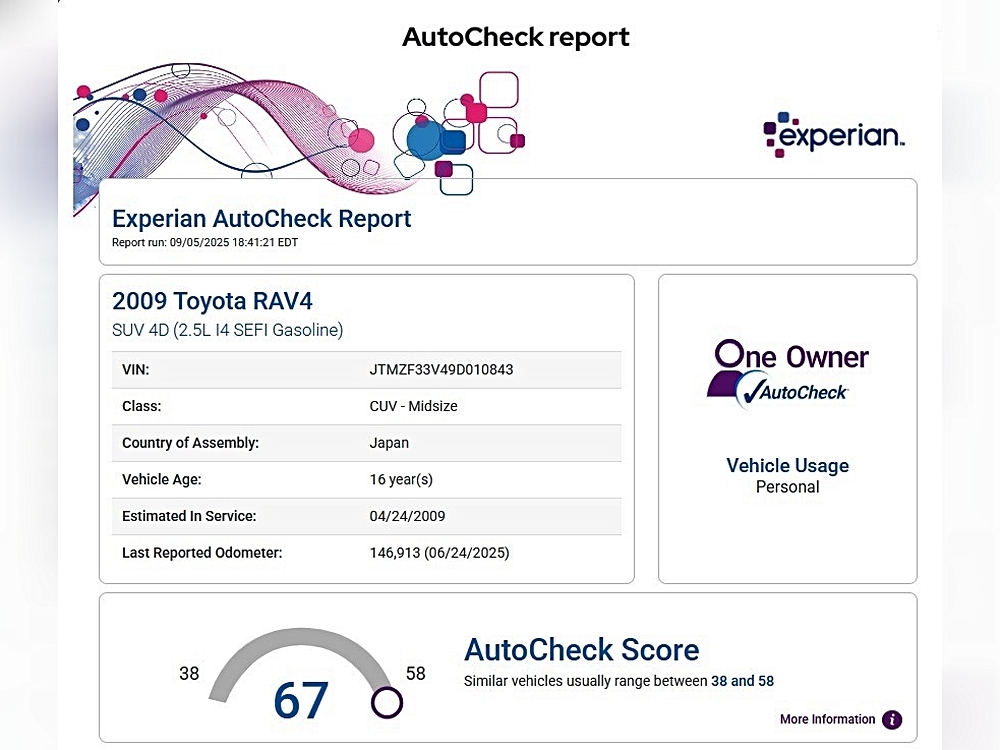Image resolution: width=1000 pixels, height=750 pixels.
Task: Click the Experian AutoCheck Report heading
Action: [261, 219]
